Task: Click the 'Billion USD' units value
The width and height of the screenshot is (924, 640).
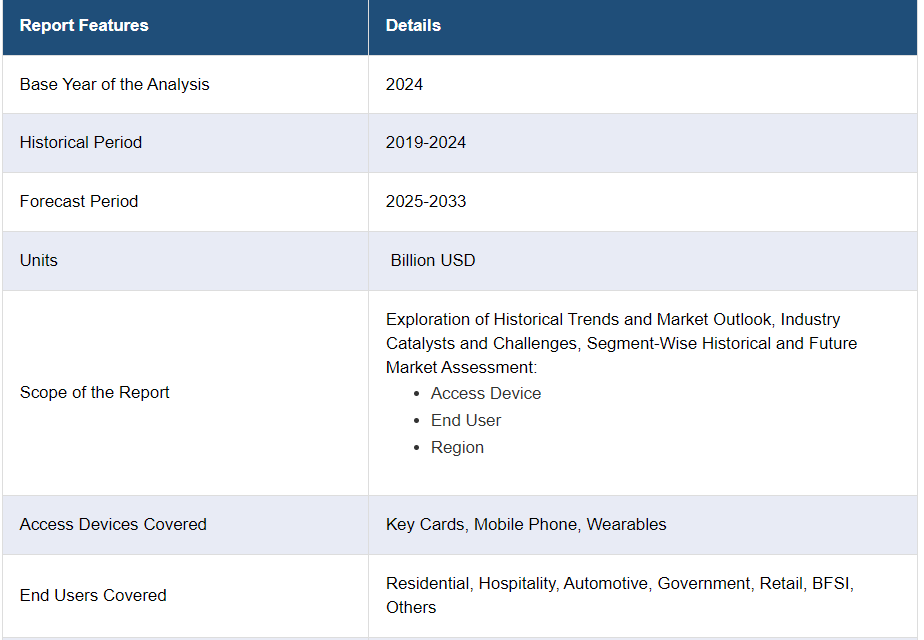Action: click(433, 260)
